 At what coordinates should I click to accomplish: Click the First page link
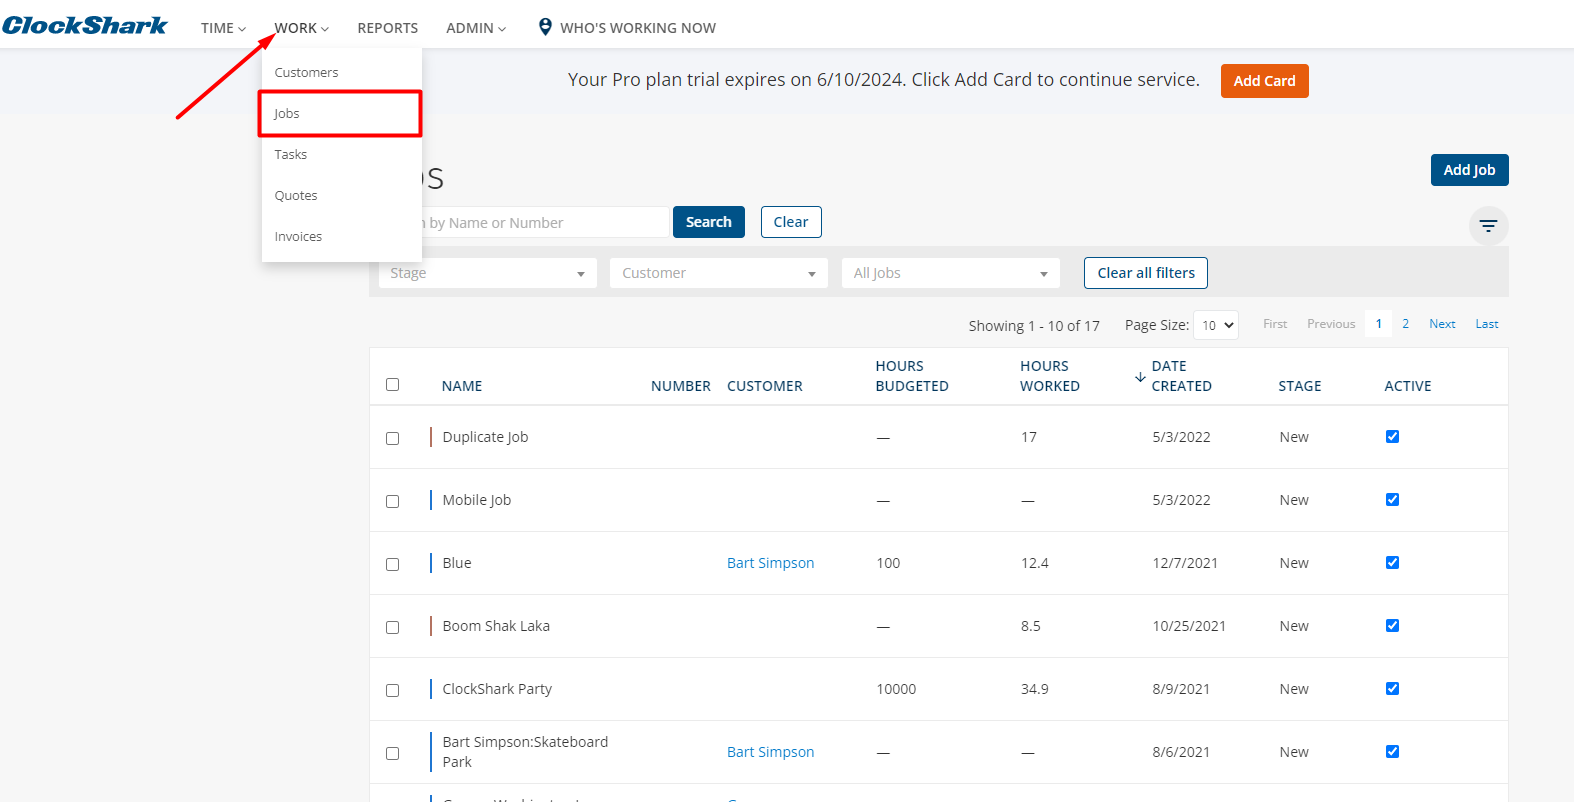(x=1275, y=324)
